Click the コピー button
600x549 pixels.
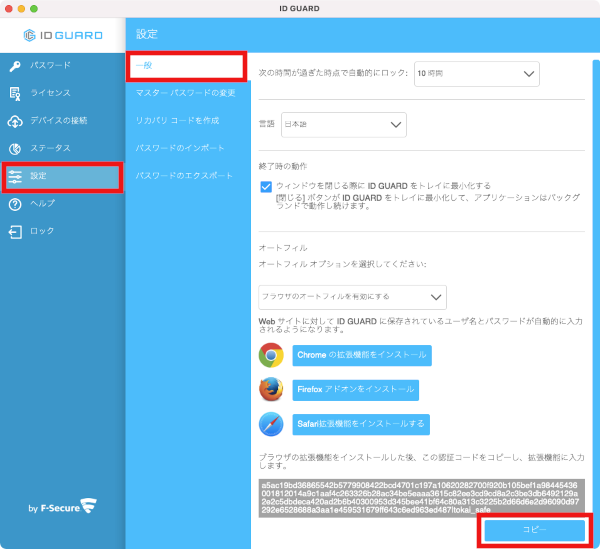click(534, 530)
